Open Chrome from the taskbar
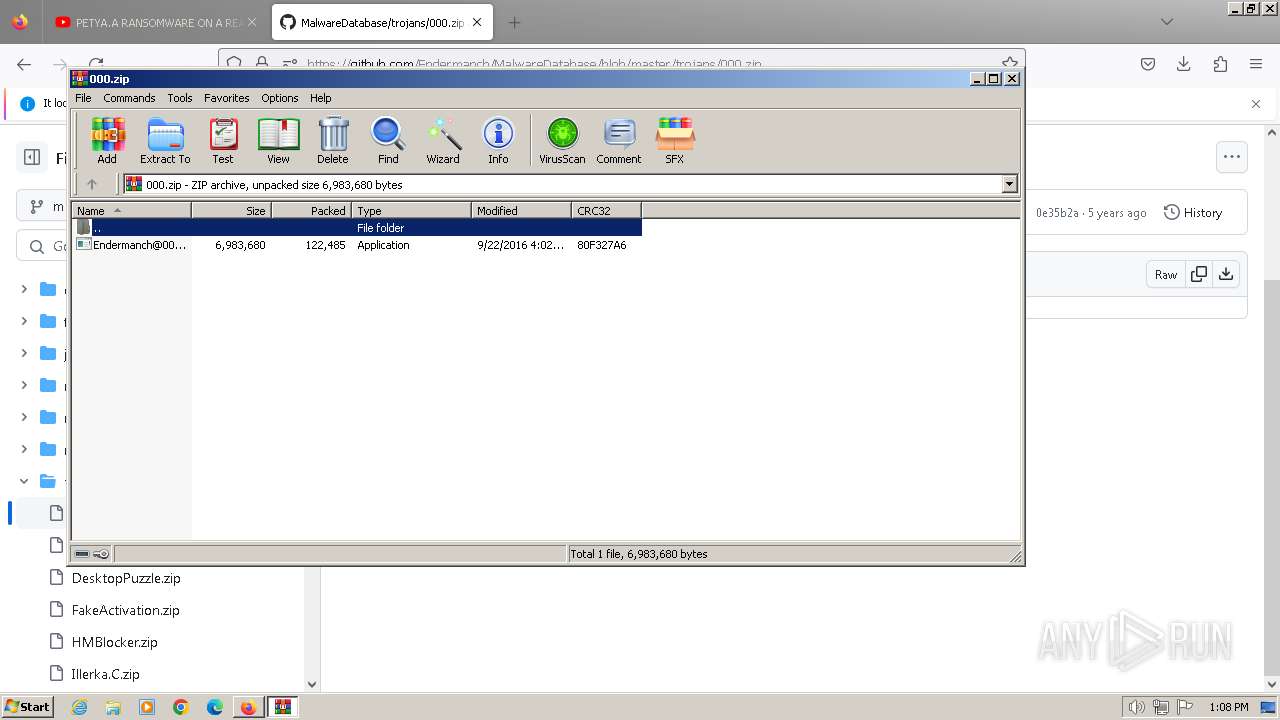The height and width of the screenshot is (720, 1280). (181, 707)
